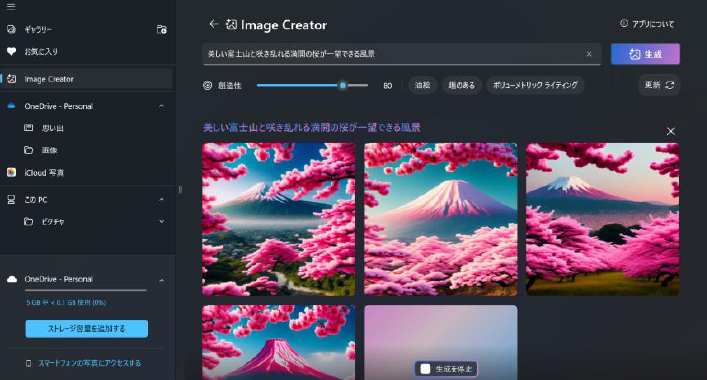The height and width of the screenshot is (380, 707).
Task: Click the sidebar splitter handle
Action: point(180,190)
